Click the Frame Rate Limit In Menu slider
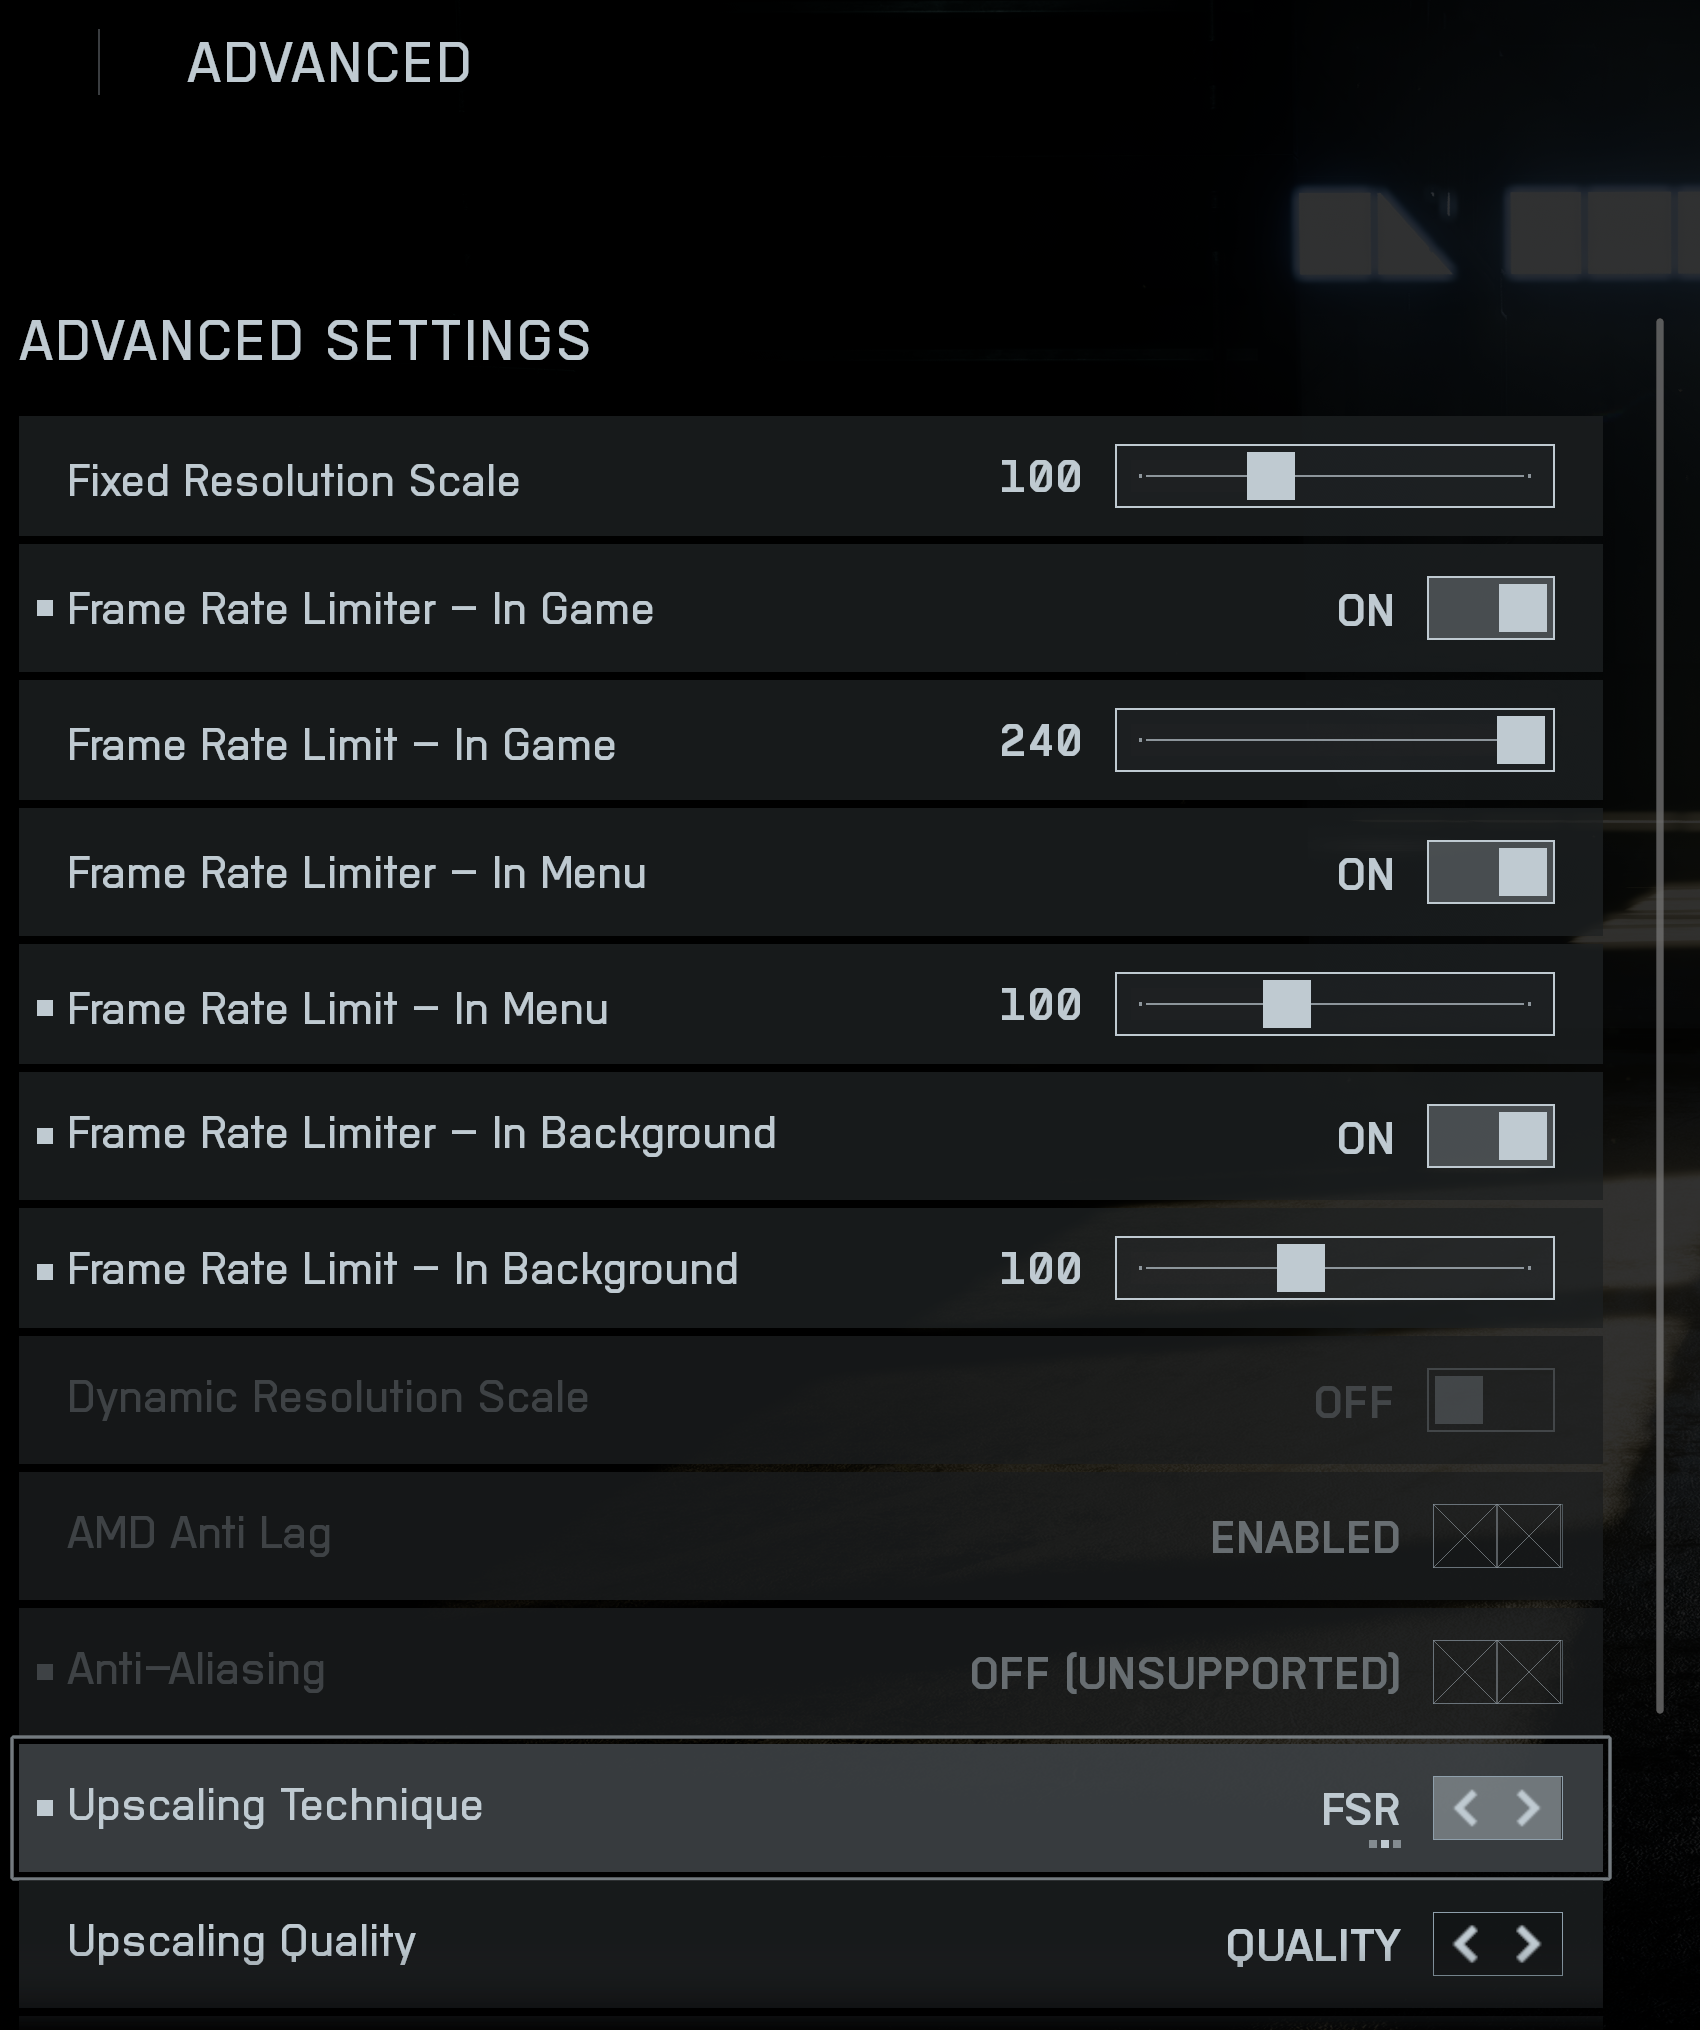This screenshot has height=2030, width=1700. point(1287,1004)
